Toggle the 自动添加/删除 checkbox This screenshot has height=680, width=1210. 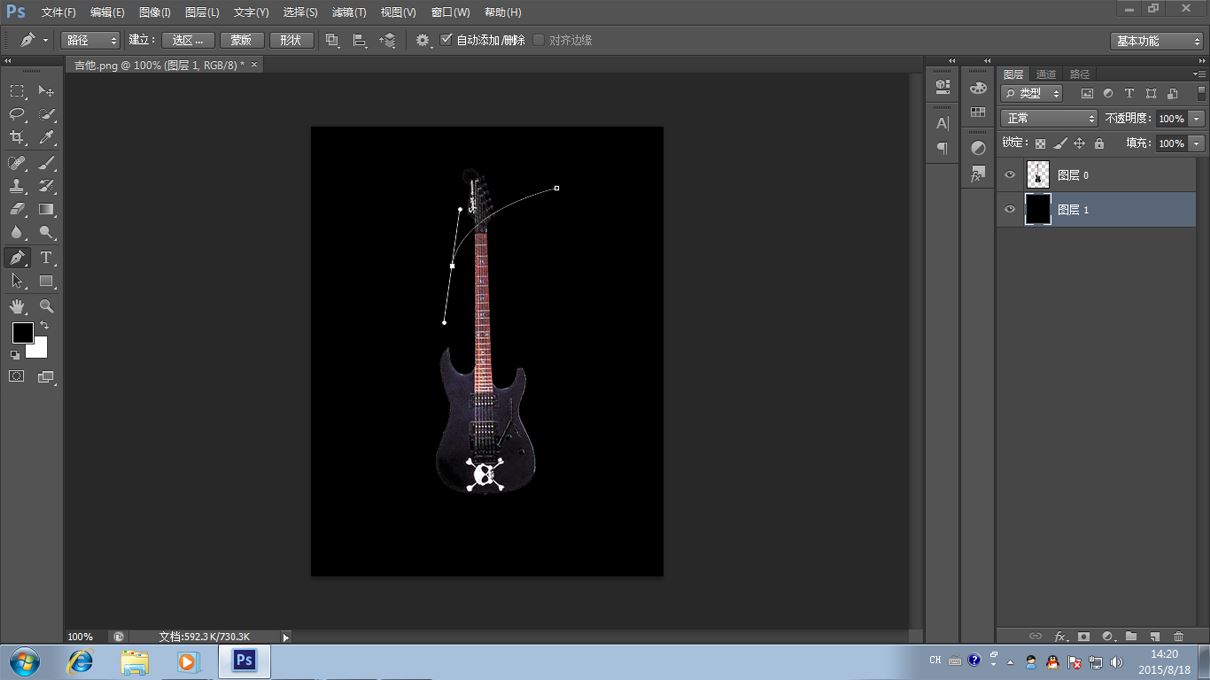446,40
